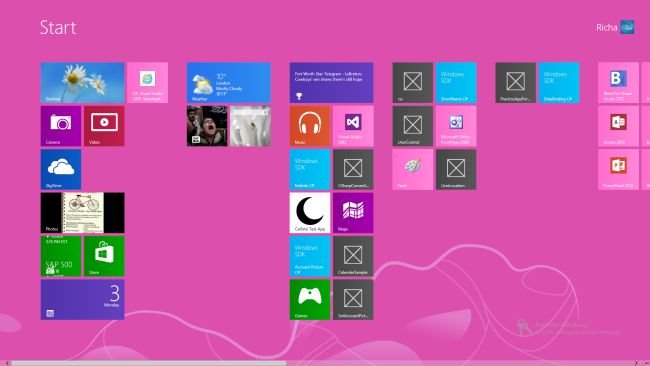Open the UserControl placeholder tile
Image resolution: width=650 pixels, height=366 pixels.
pyautogui.click(x=413, y=126)
